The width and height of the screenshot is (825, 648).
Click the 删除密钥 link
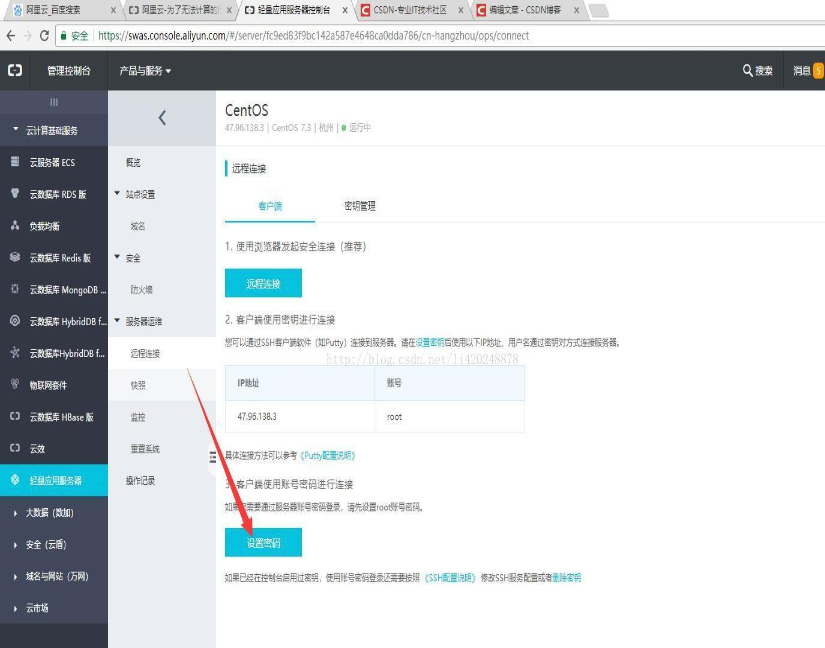tap(566, 578)
